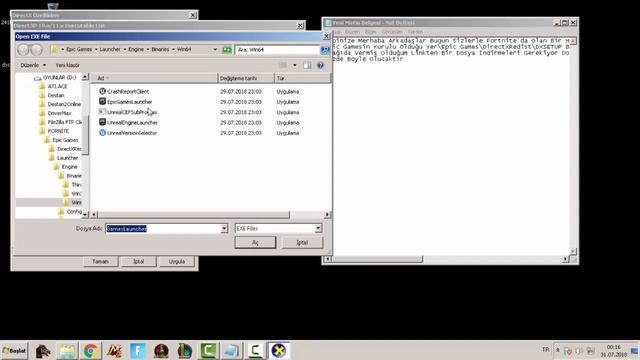
Task: Click Uygula in the DirectX properties window
Action: point(177,262)
